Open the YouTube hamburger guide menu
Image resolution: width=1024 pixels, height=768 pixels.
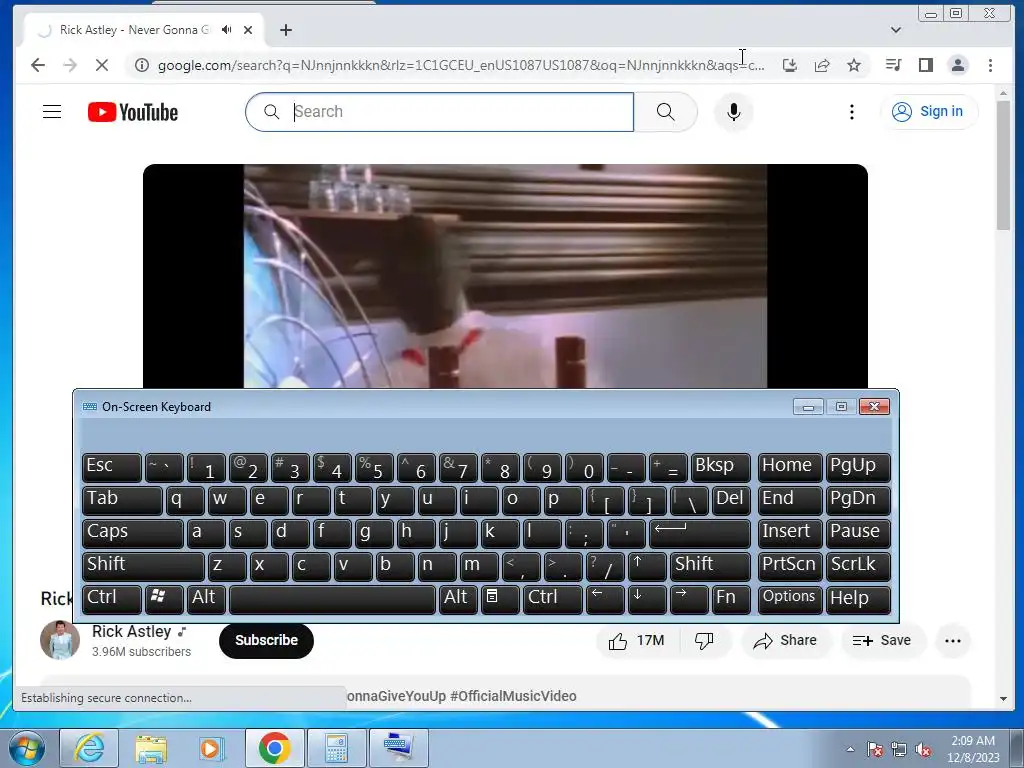click(52, 112)
